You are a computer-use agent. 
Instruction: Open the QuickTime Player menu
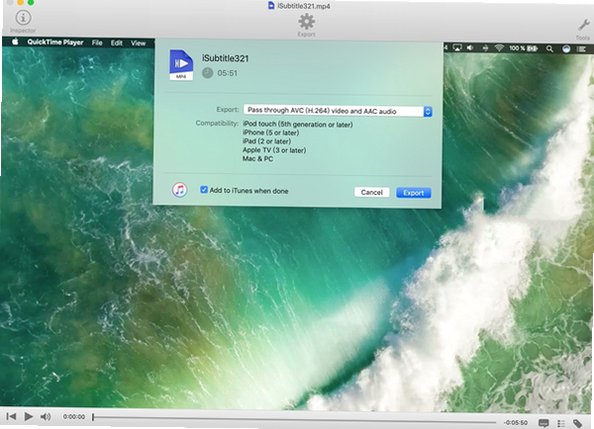[55, 42]
